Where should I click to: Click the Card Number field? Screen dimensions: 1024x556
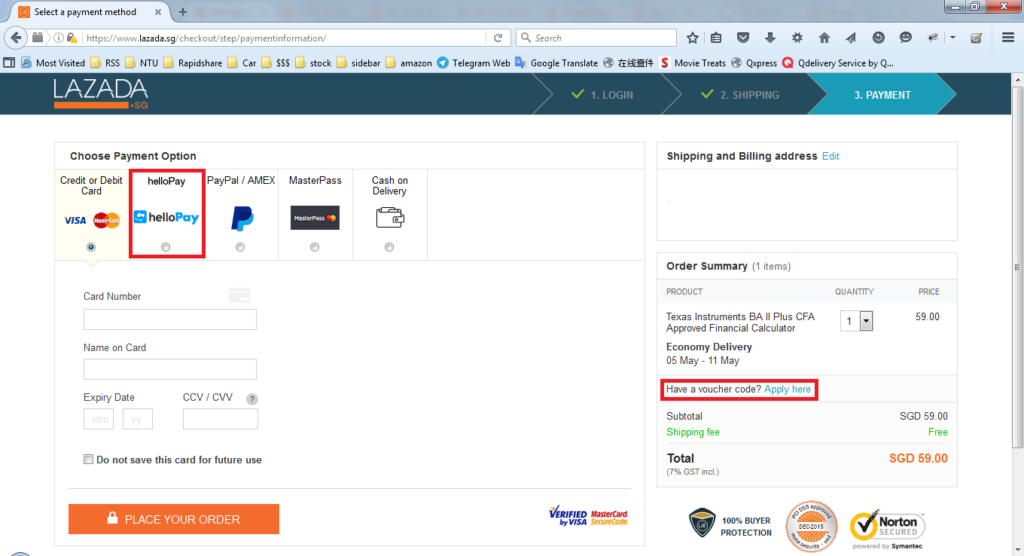pos(170,319)
